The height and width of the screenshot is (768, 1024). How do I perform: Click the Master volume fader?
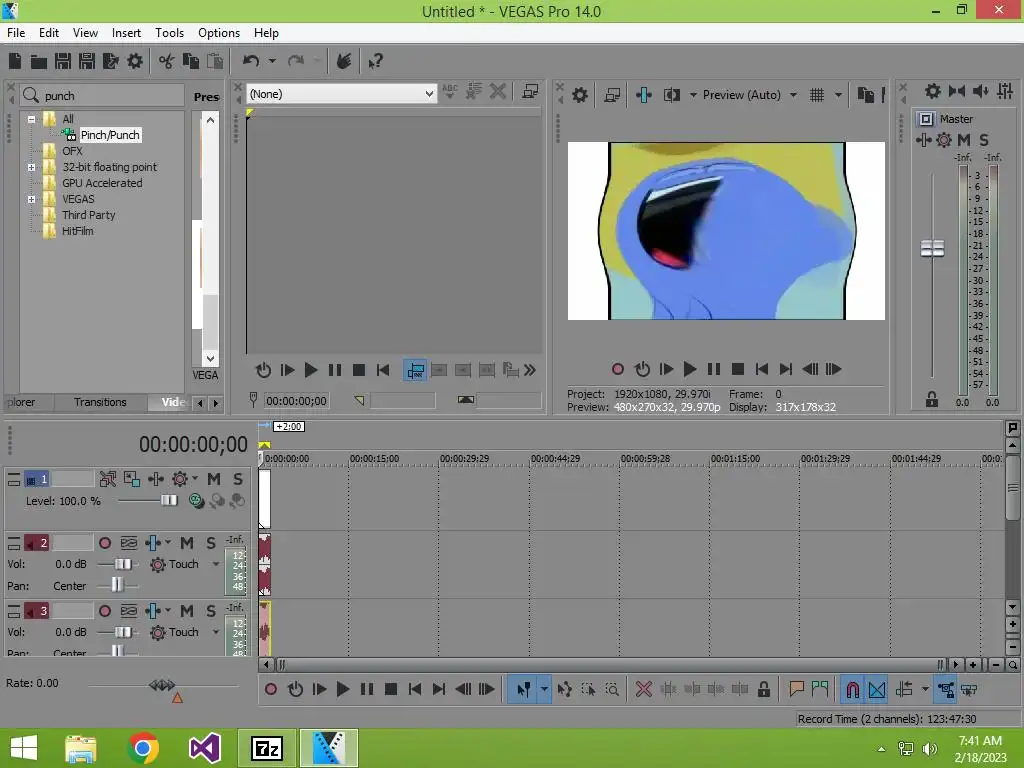tap(933, 248)
